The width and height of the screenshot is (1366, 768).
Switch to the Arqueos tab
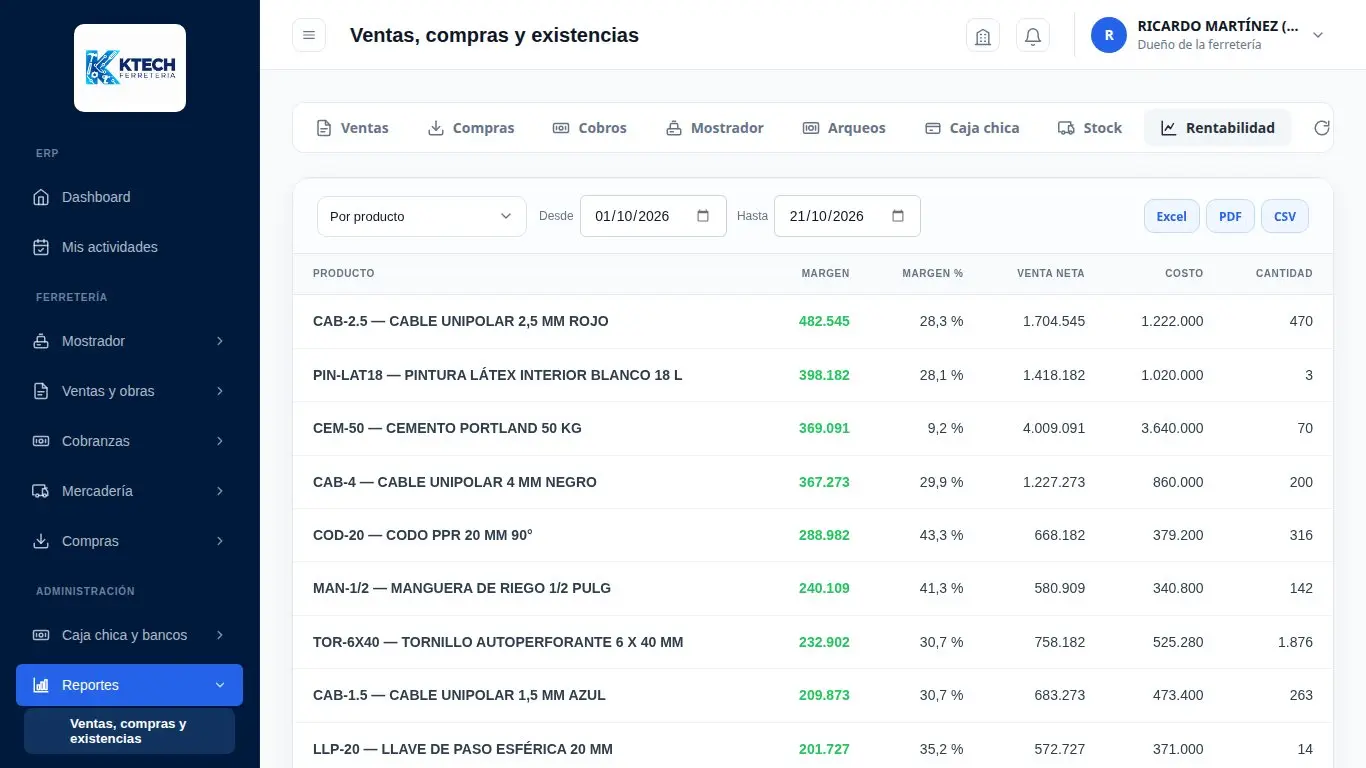coord(844,128)
